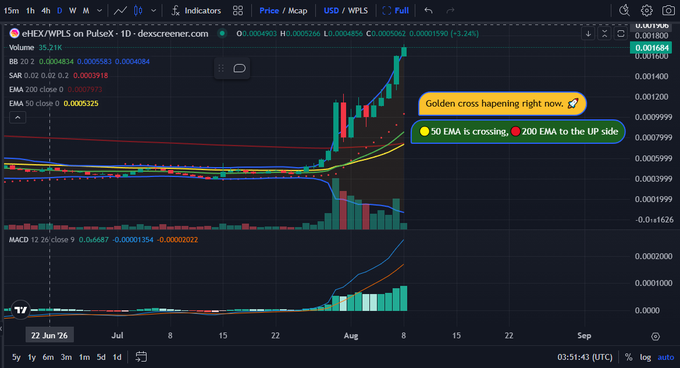This screenshot has width=680, height=368.
Task: Redo the chart action
Action: coord(450,10)
